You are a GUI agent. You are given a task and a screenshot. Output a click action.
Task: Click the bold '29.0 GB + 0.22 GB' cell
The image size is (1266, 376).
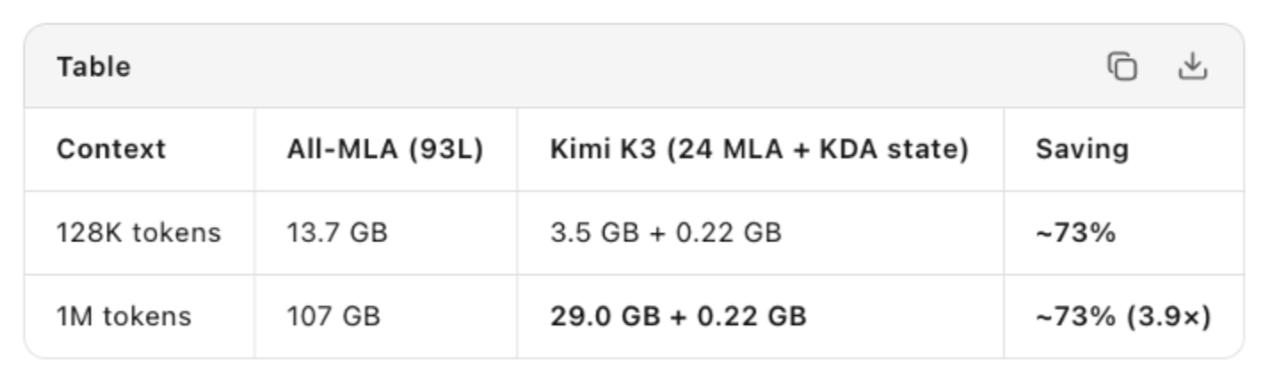click(678, 317)
